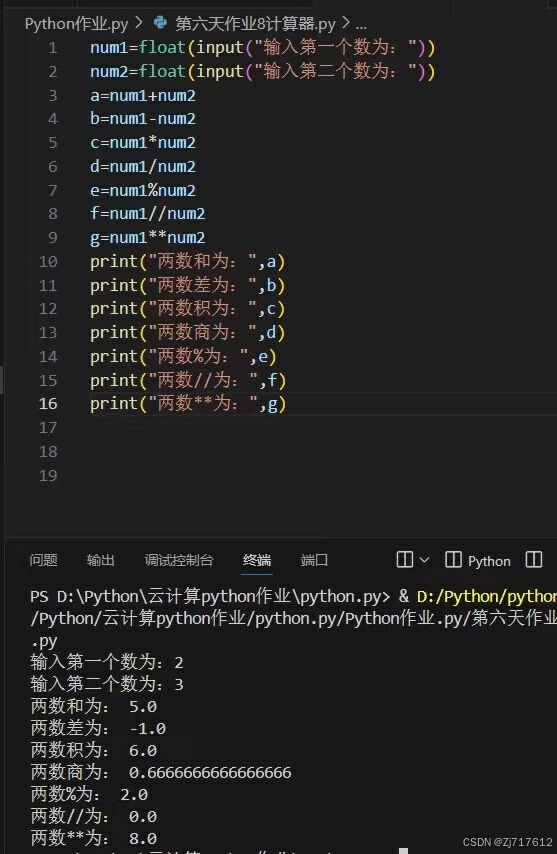The image size is (557, 854).
Task: Open the 调试控制台 debug console tab
Action: tap(179, 560)
